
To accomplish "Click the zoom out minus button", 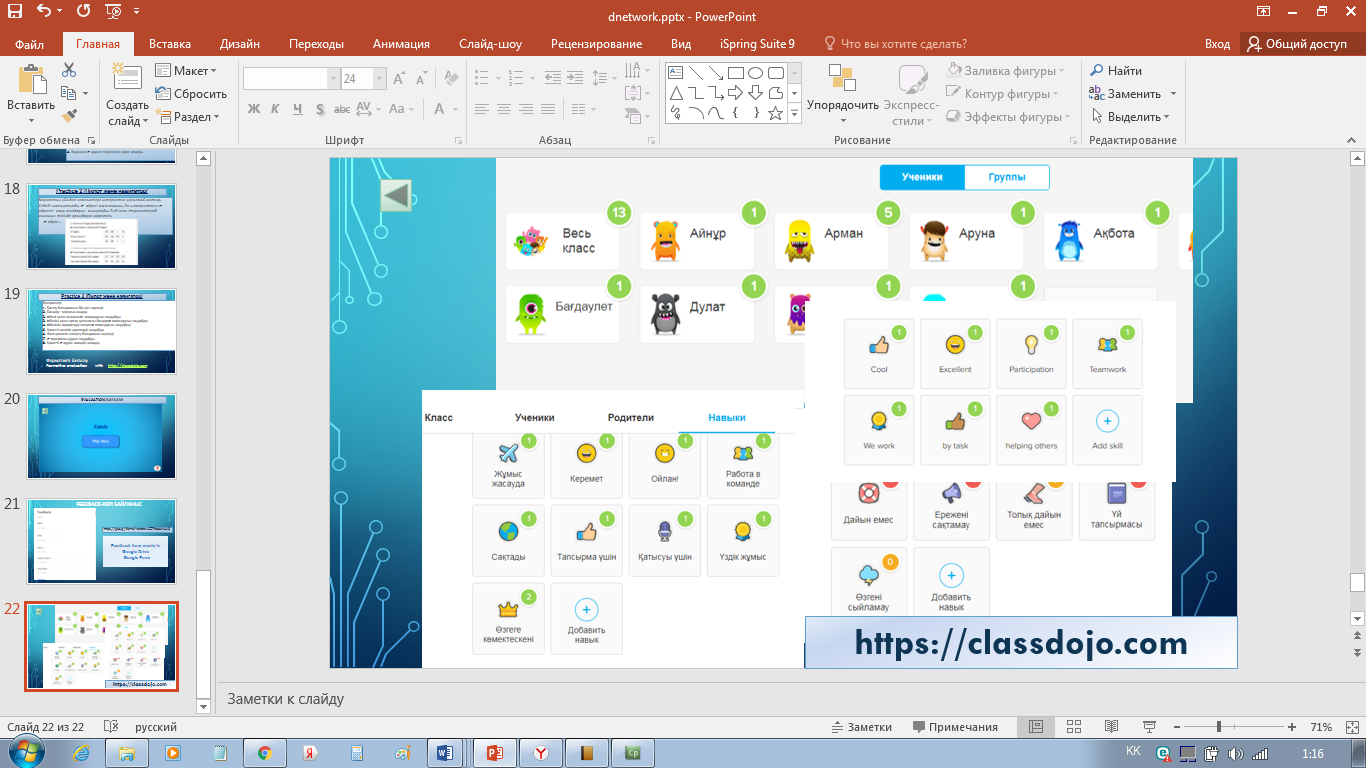I will point(1175,727).
